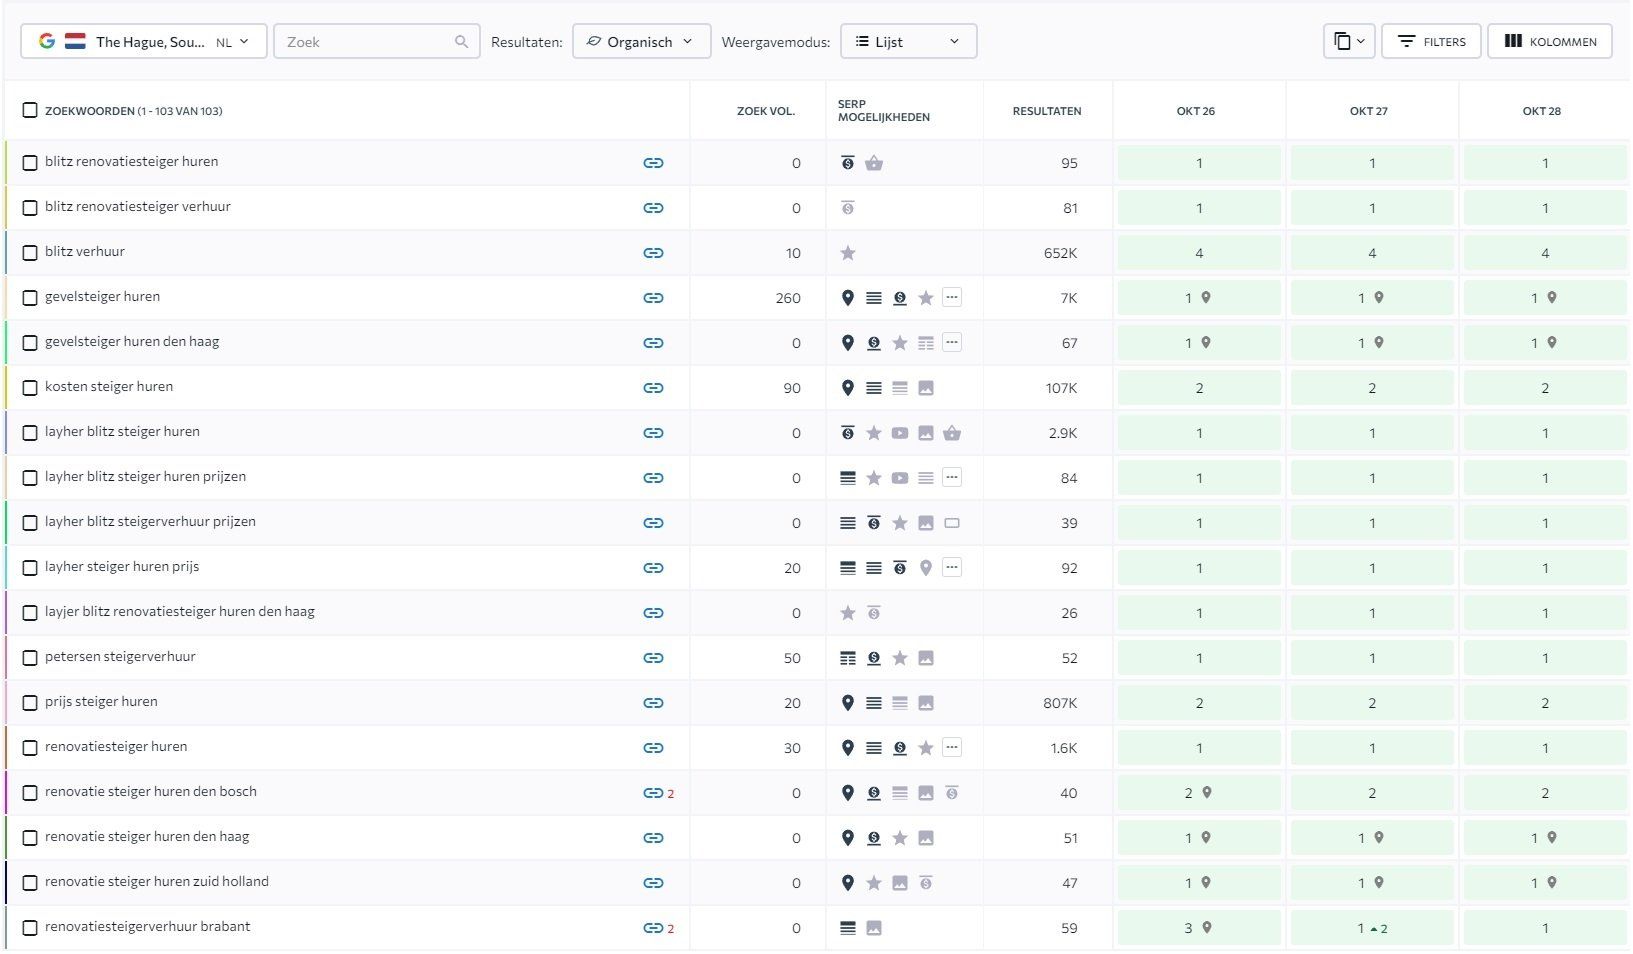Click image SERP icon for kosten steiger huren
The width and height of the screenshot is (1633, 954).
click(926, 388)
